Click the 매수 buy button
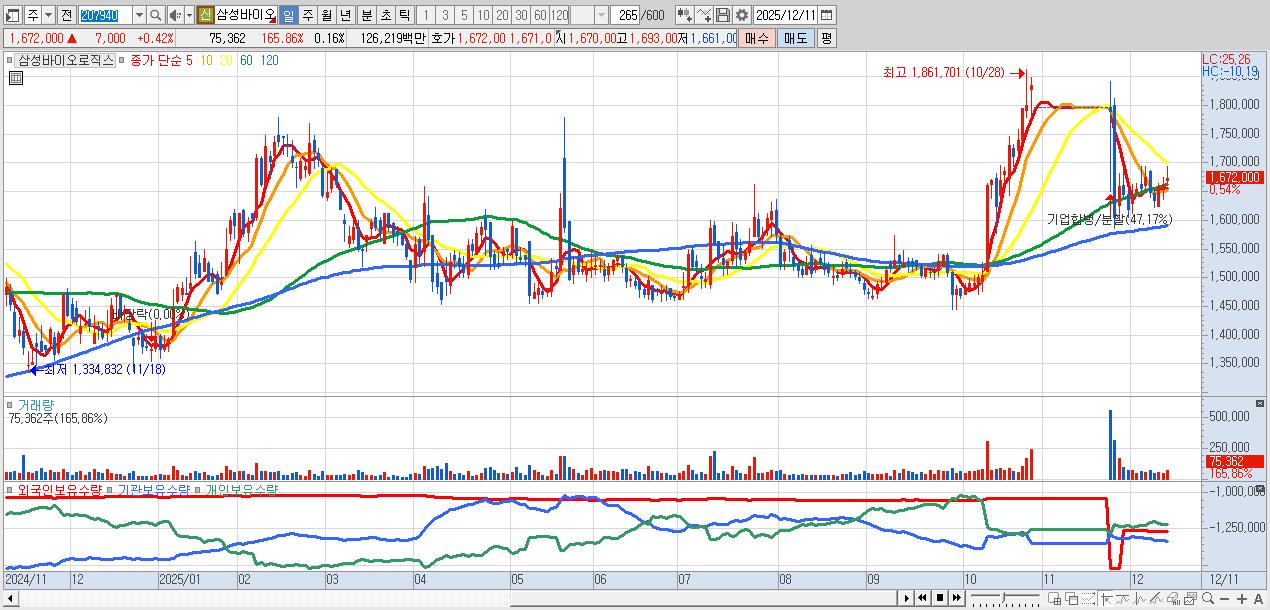 (757, 38)
